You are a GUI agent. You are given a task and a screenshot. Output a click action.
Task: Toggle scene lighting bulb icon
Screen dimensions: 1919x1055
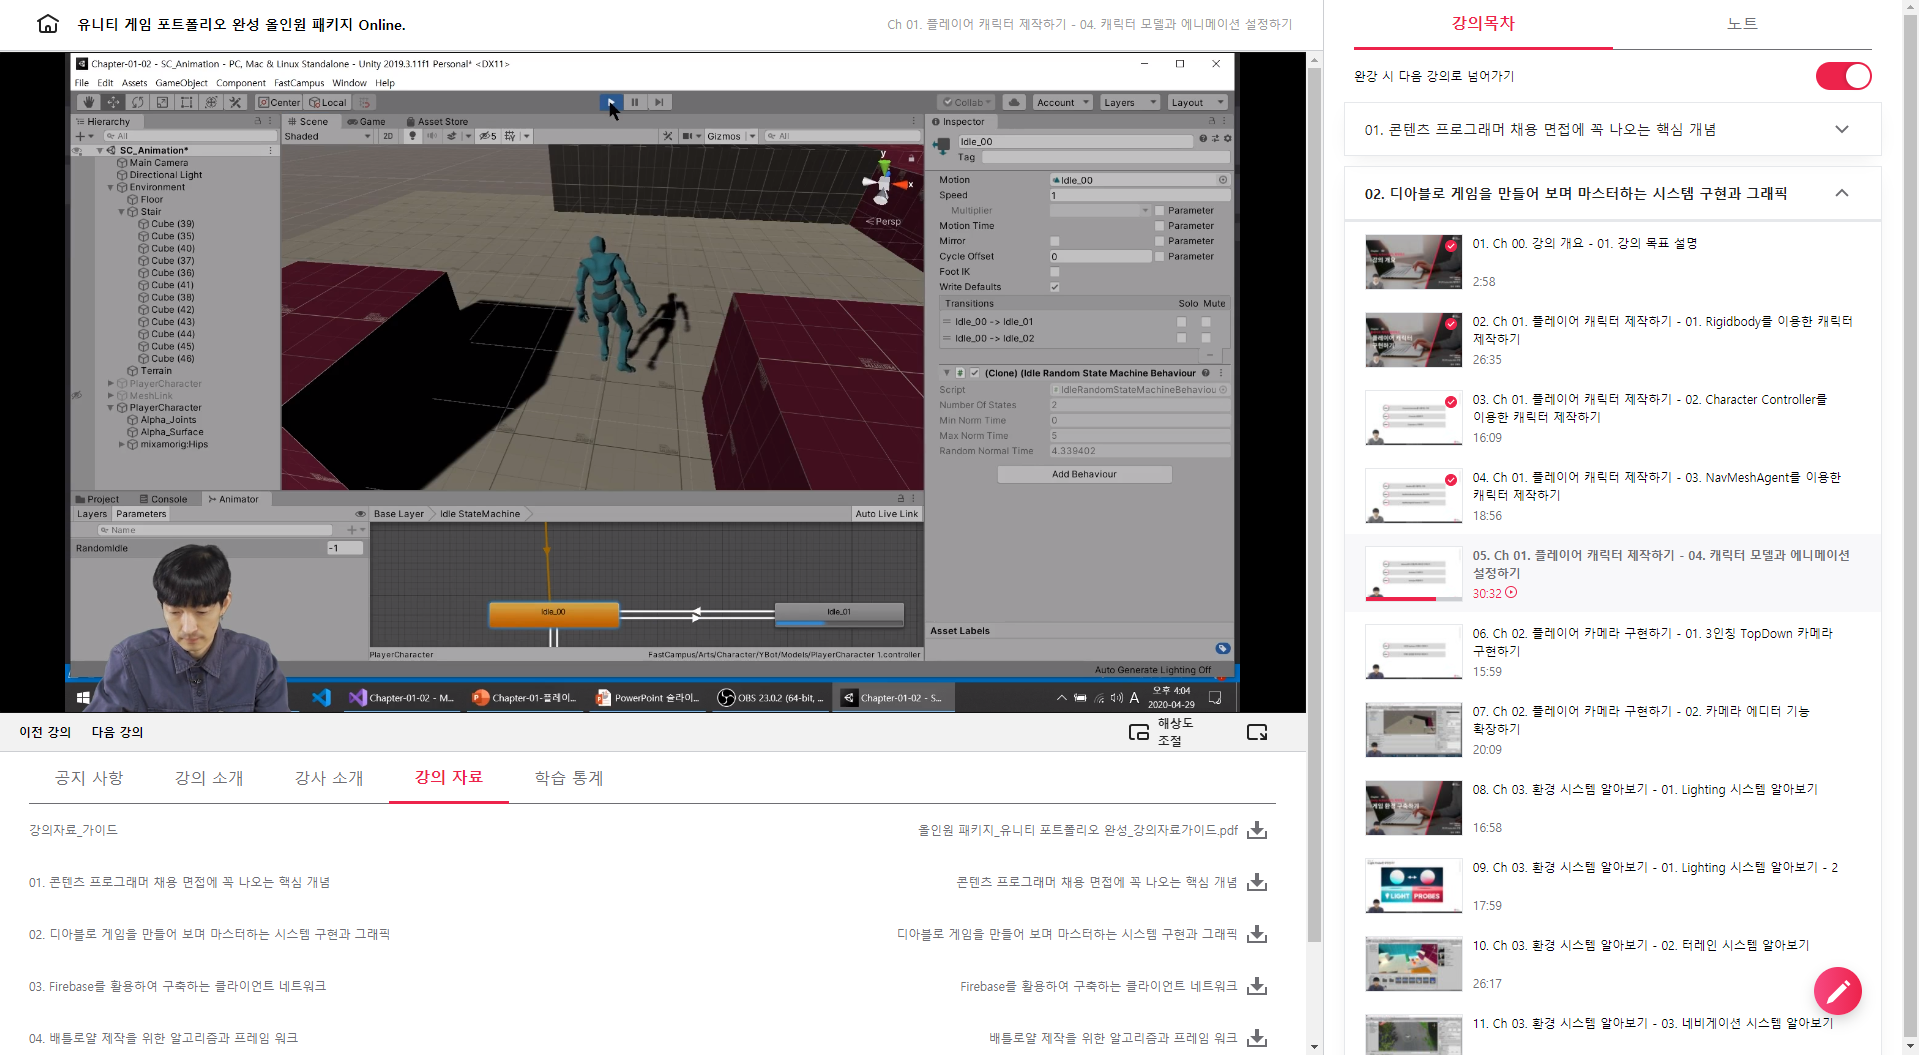click(x=412, y=136)
